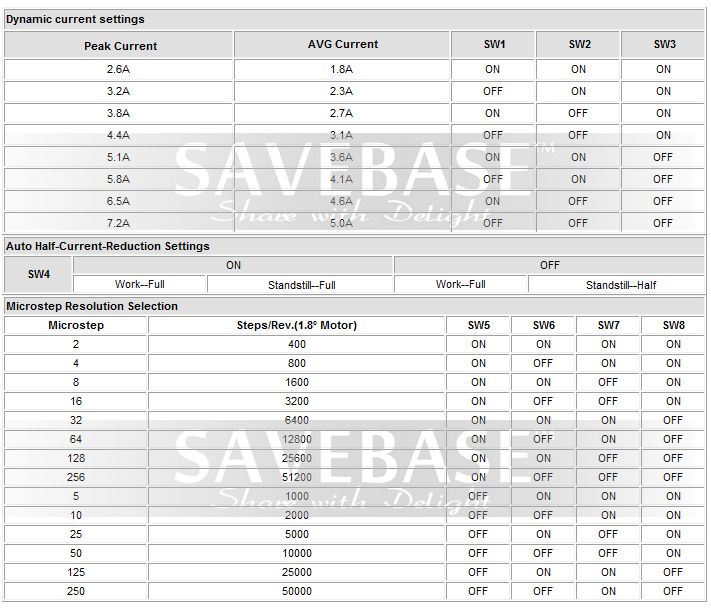Select the Microstep column header
711x612 pixels.
(76, 325)
